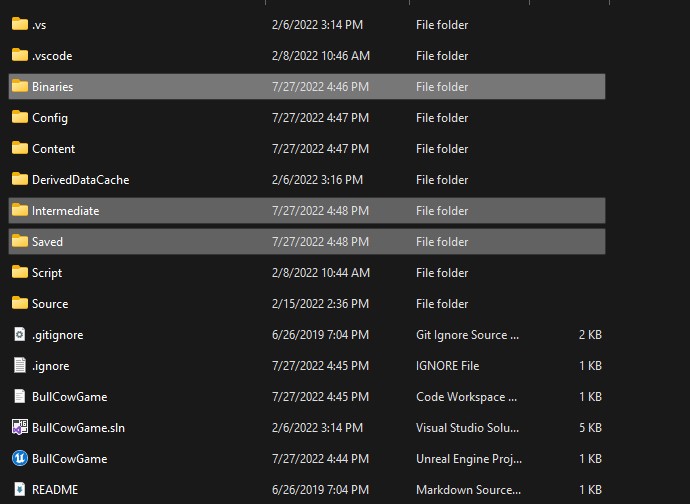
Task: Click the .ignore file icon
Action: point(19,365)
